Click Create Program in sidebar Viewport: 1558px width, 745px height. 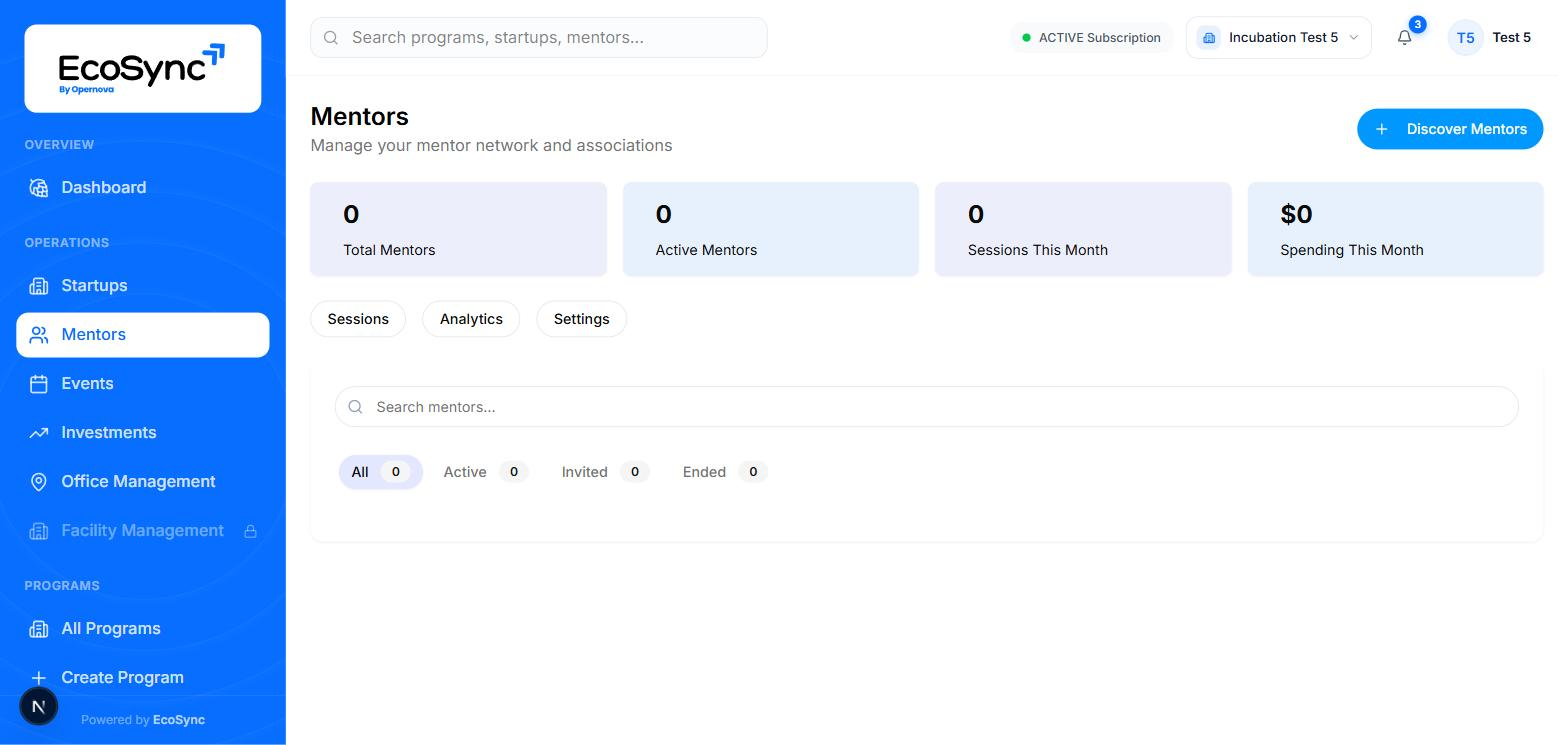pyautogui.click(x=143, y=678)
